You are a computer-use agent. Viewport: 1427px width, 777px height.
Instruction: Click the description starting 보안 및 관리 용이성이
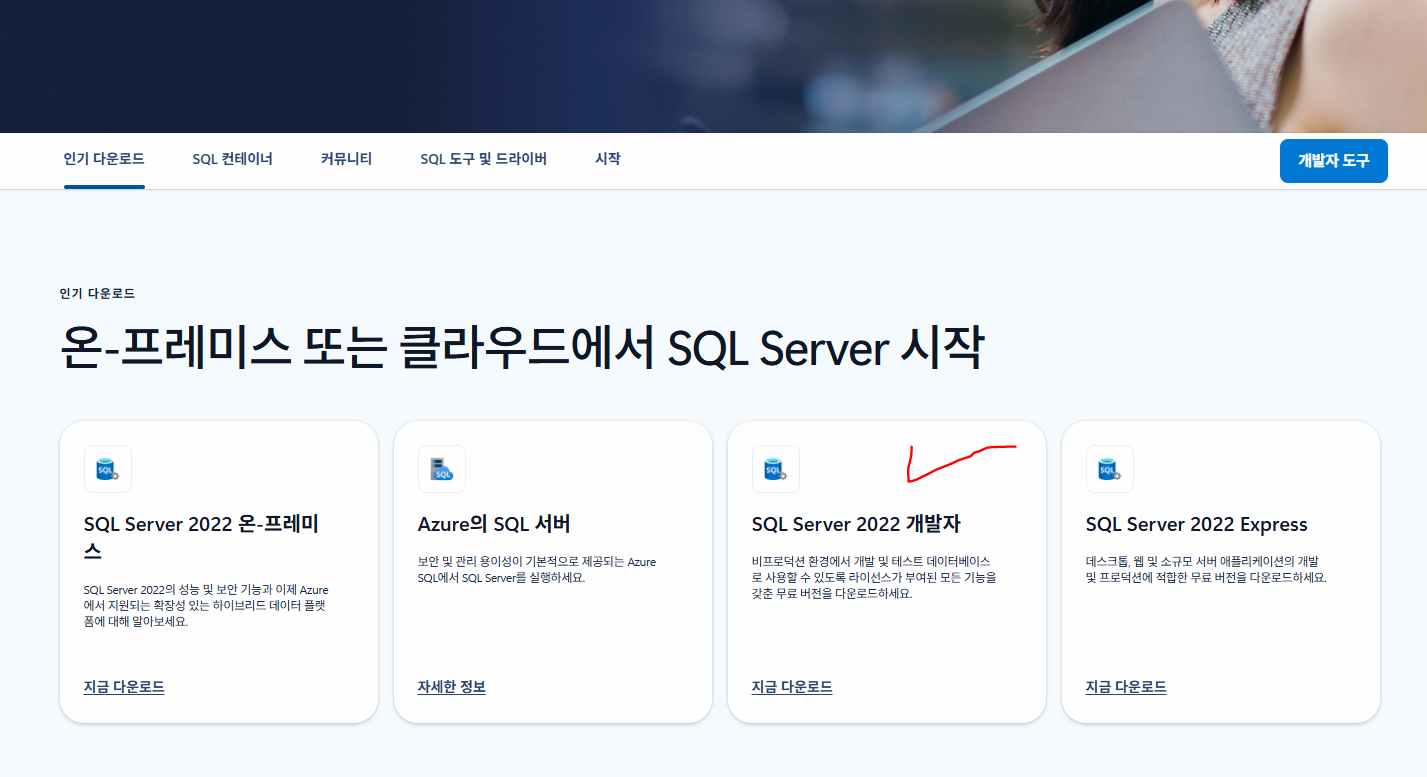537,570
